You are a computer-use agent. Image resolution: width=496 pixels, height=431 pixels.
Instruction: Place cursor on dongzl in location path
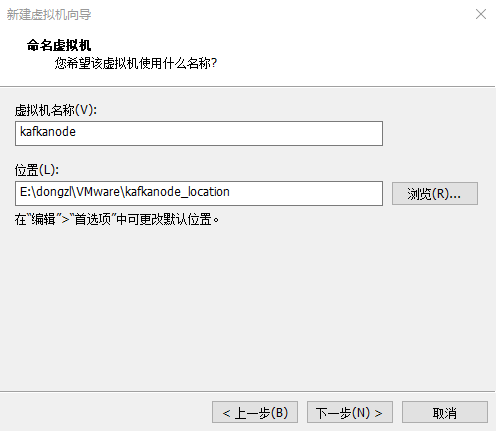tap(54, 192)
